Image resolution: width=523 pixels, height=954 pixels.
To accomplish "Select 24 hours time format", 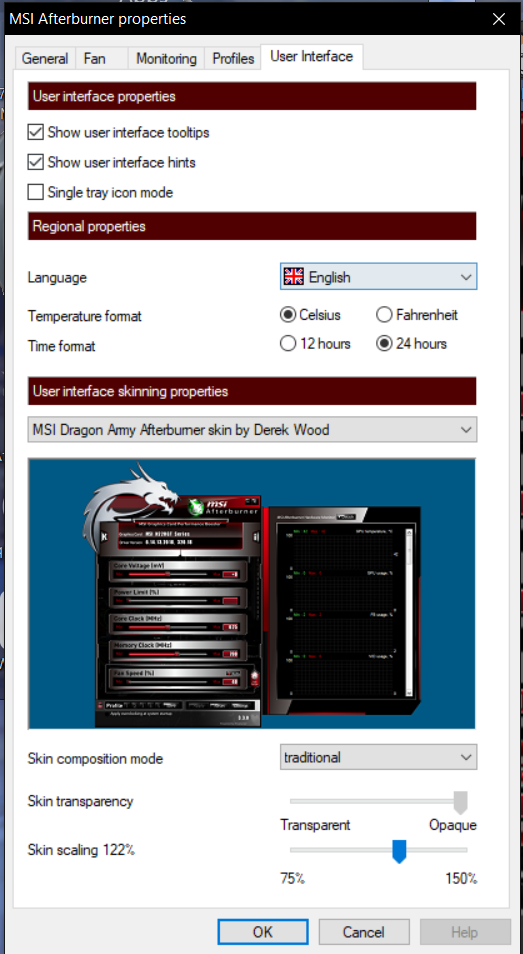I will [384, 344].
